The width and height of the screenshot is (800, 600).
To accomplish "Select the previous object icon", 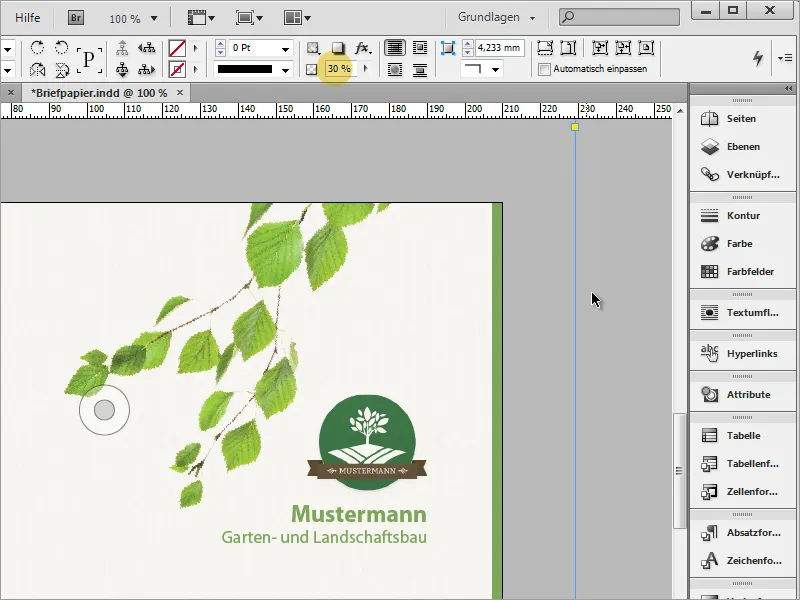I will tap(146, 48).
